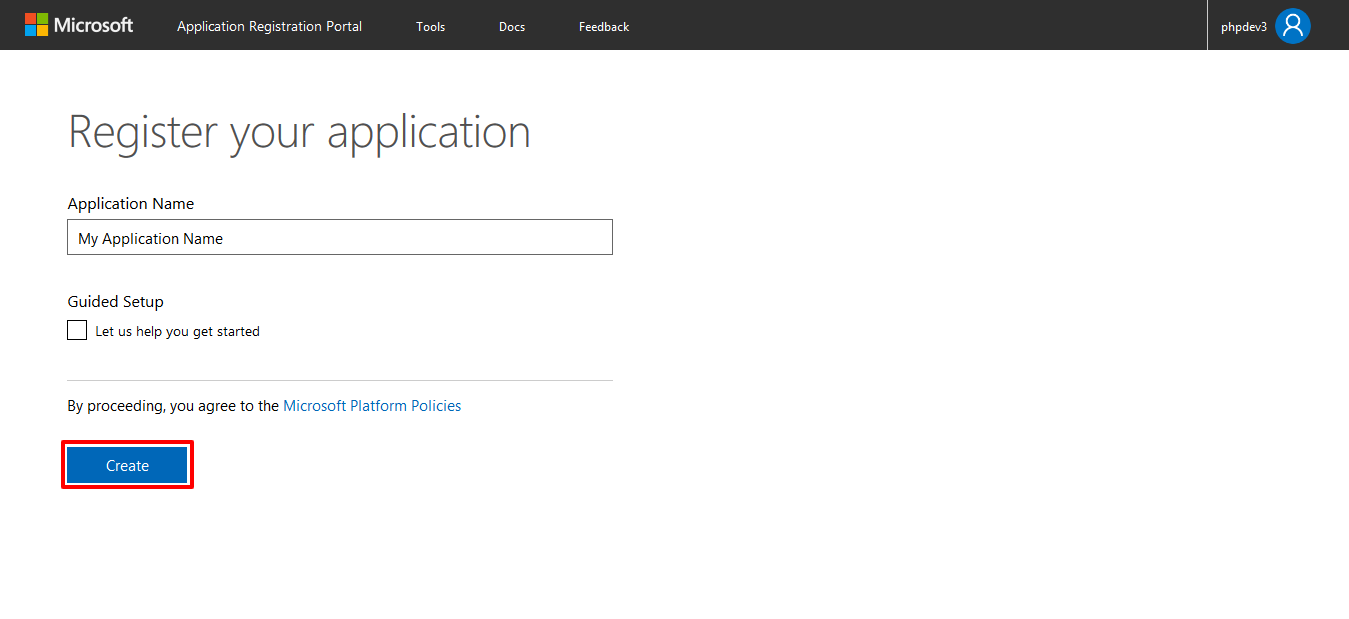Open the Docs menu item
The image size is (1349, 619).
tap(511, 27)
